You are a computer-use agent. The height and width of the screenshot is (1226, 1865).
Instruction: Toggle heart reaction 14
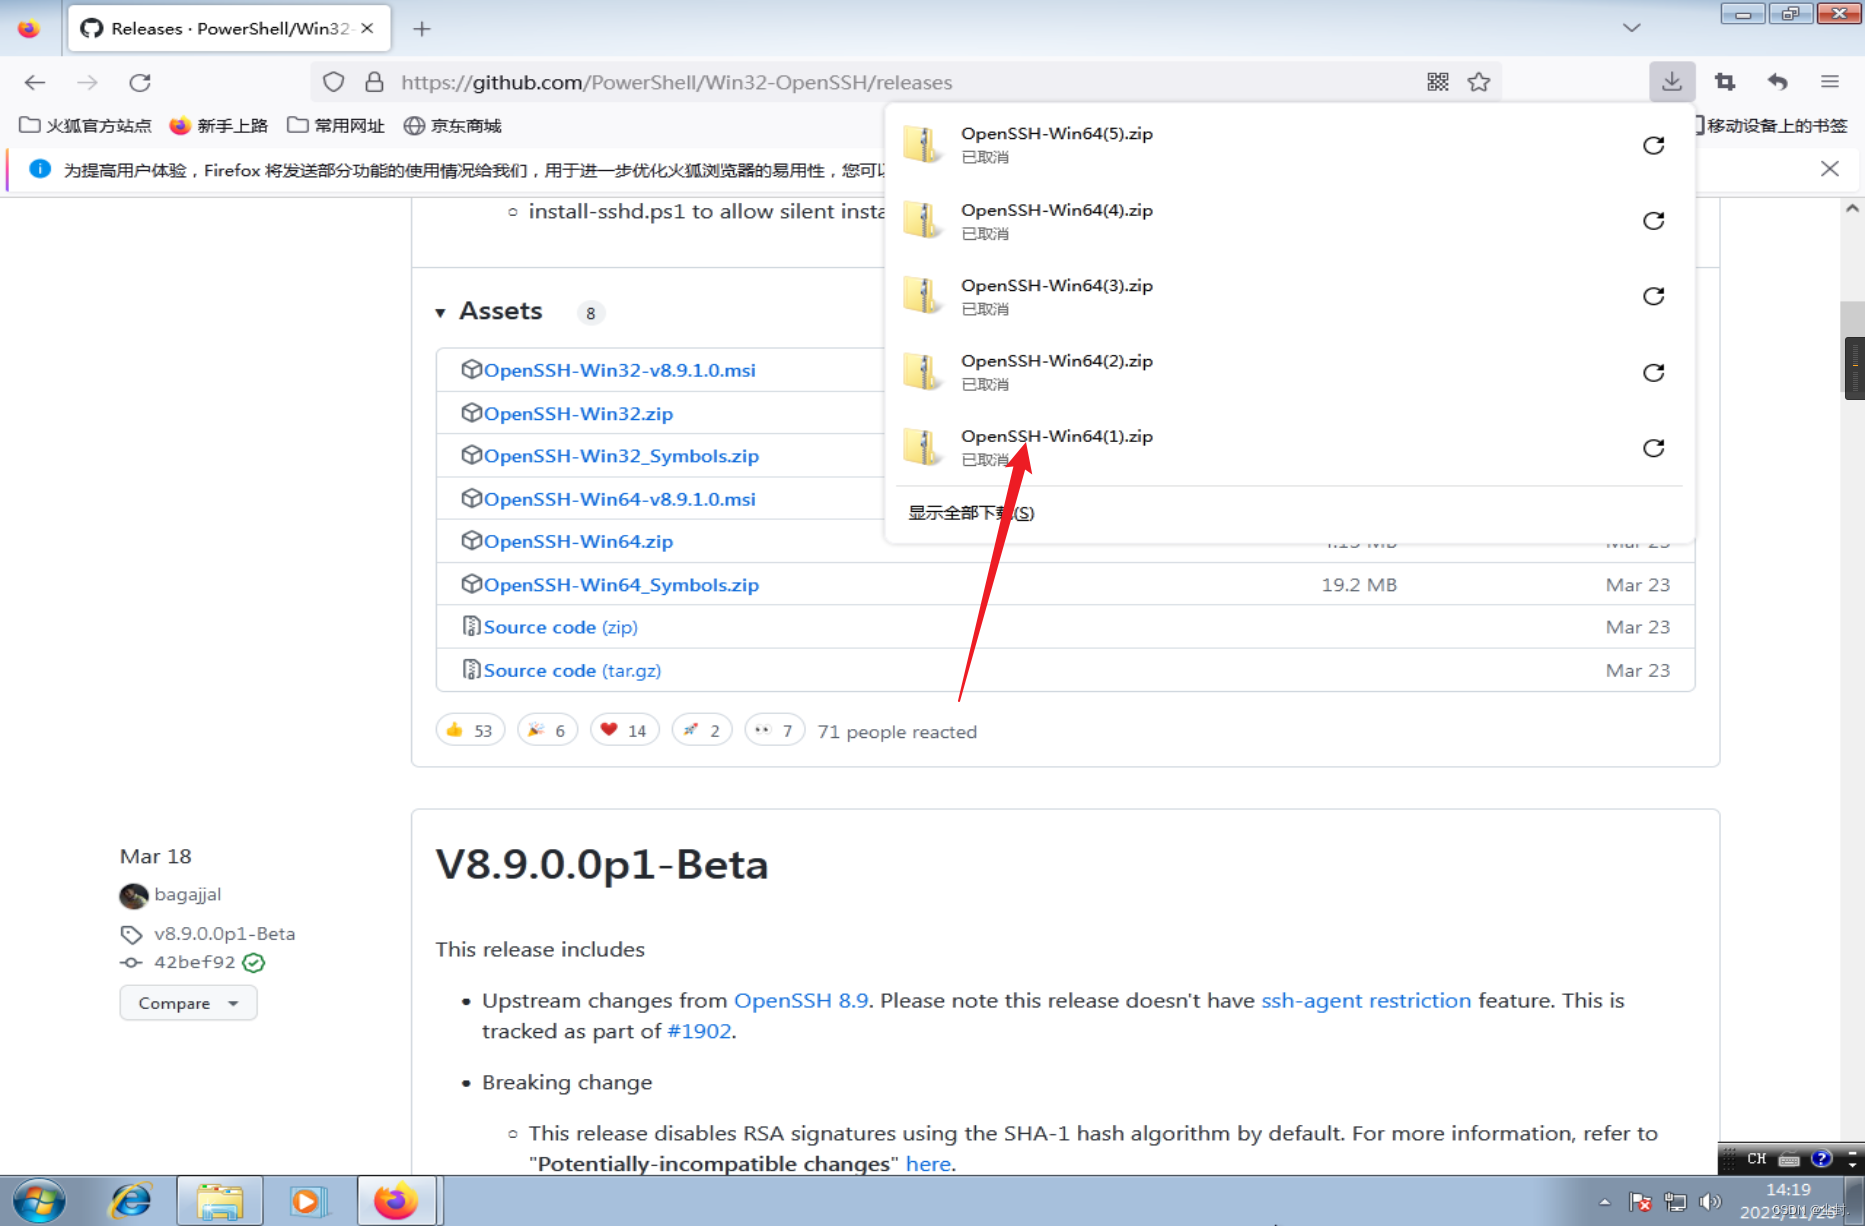pos(625,731)
